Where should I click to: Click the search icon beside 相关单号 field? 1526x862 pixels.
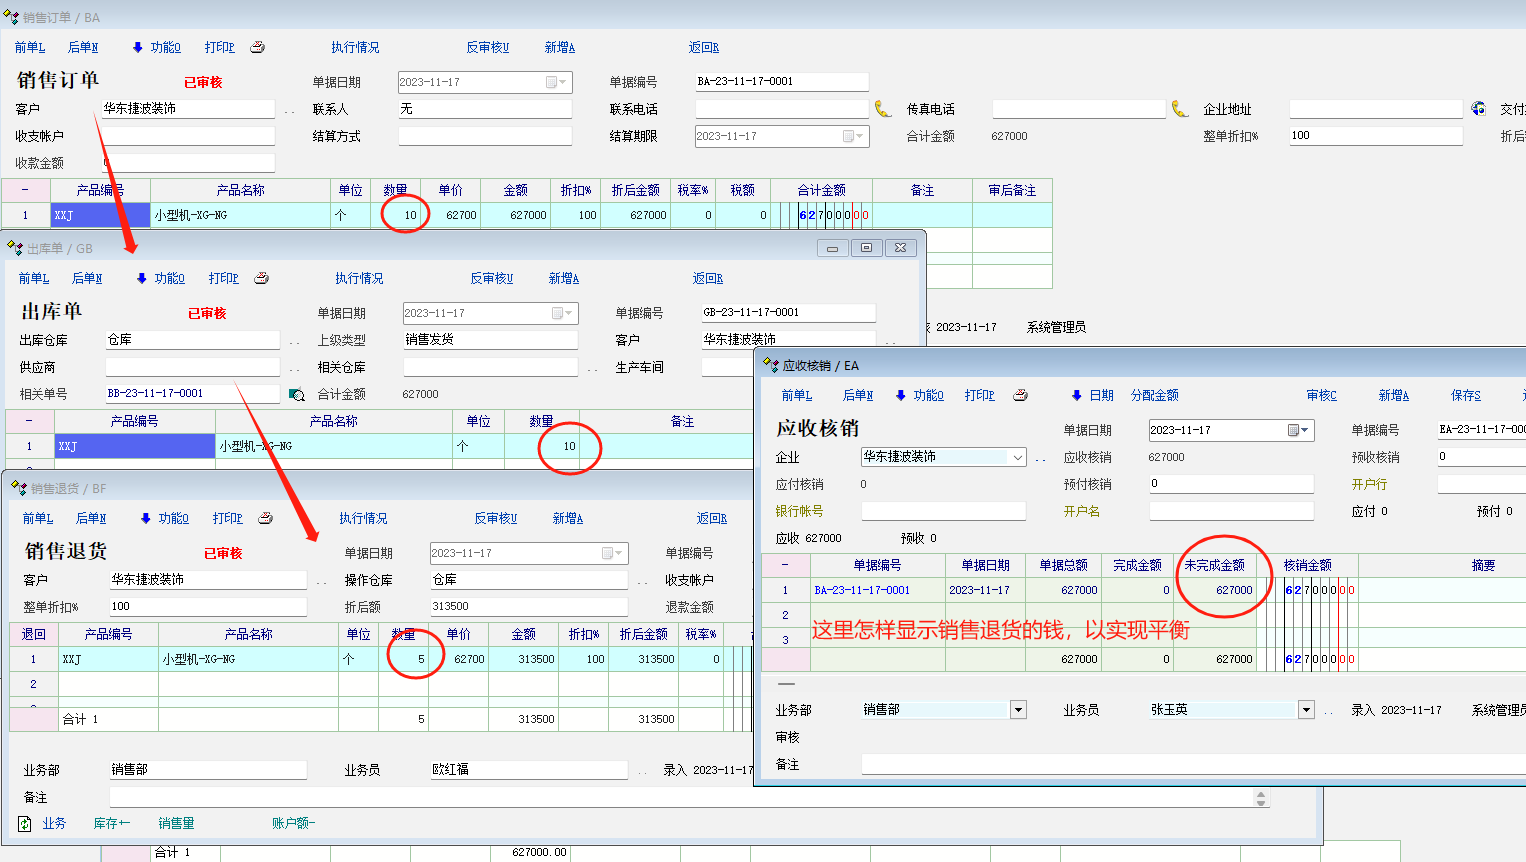coord(296,395)
